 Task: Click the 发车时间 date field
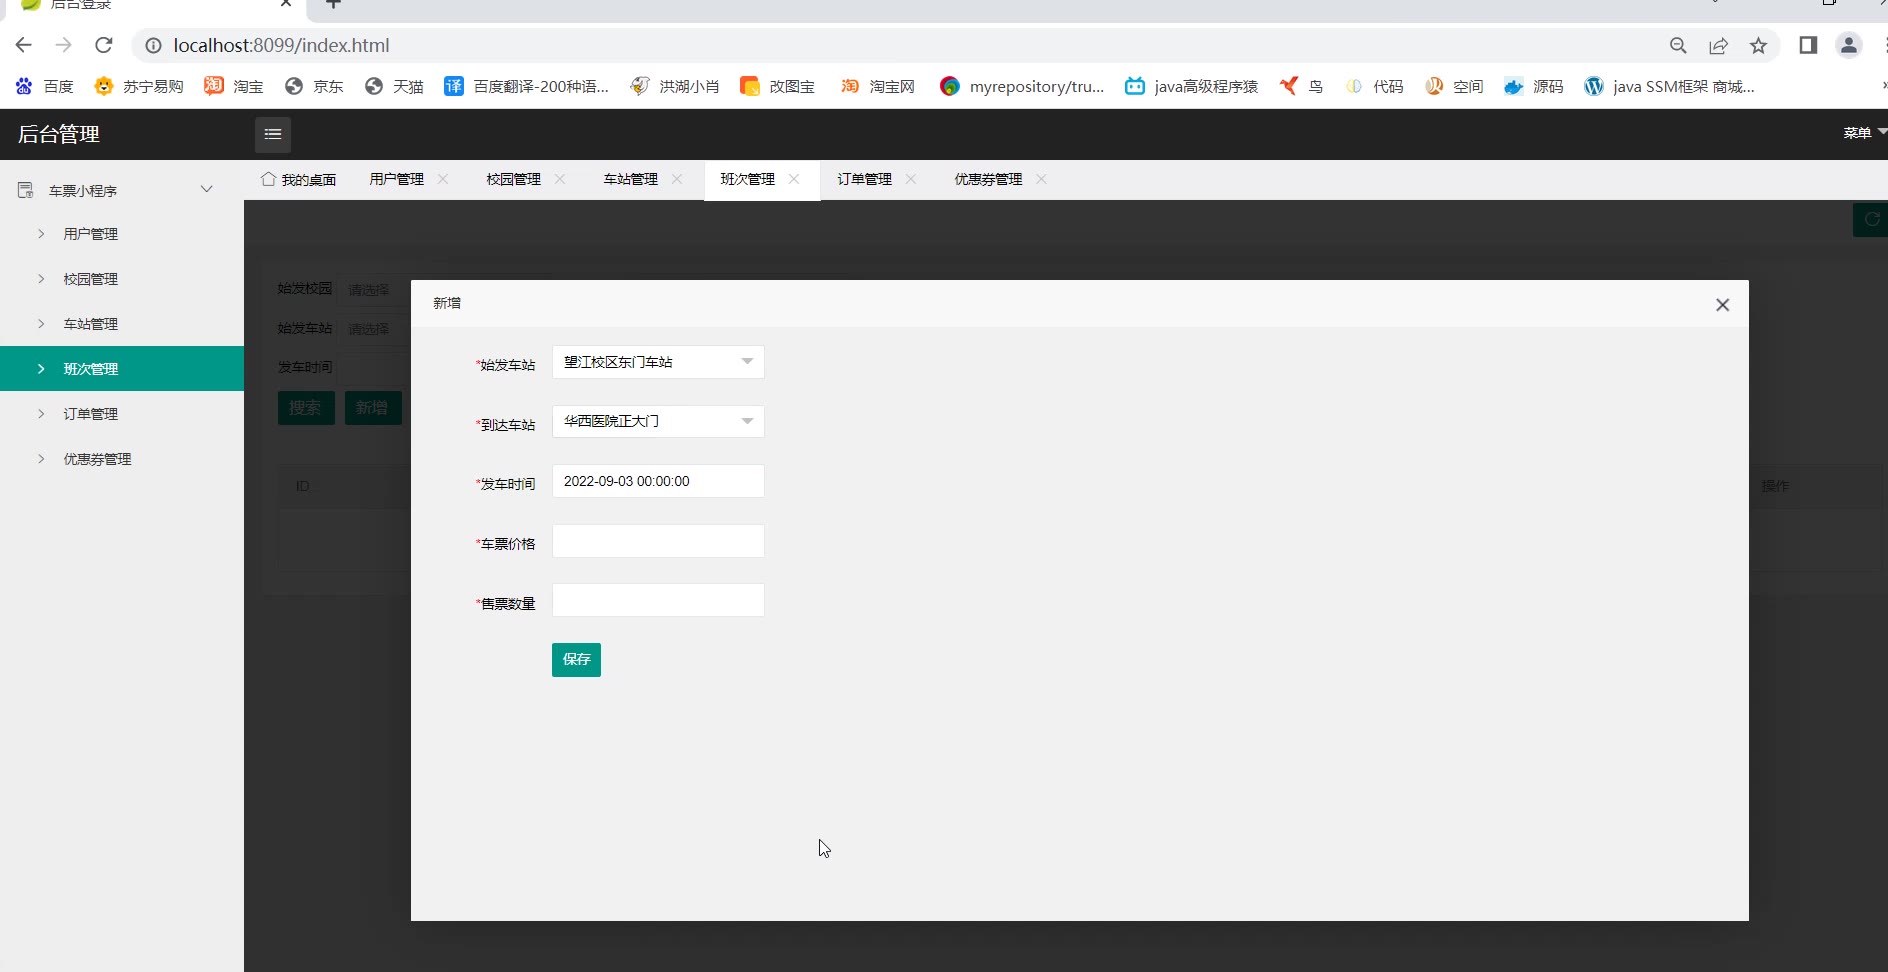pyautogui.click(x=658, y=481)
